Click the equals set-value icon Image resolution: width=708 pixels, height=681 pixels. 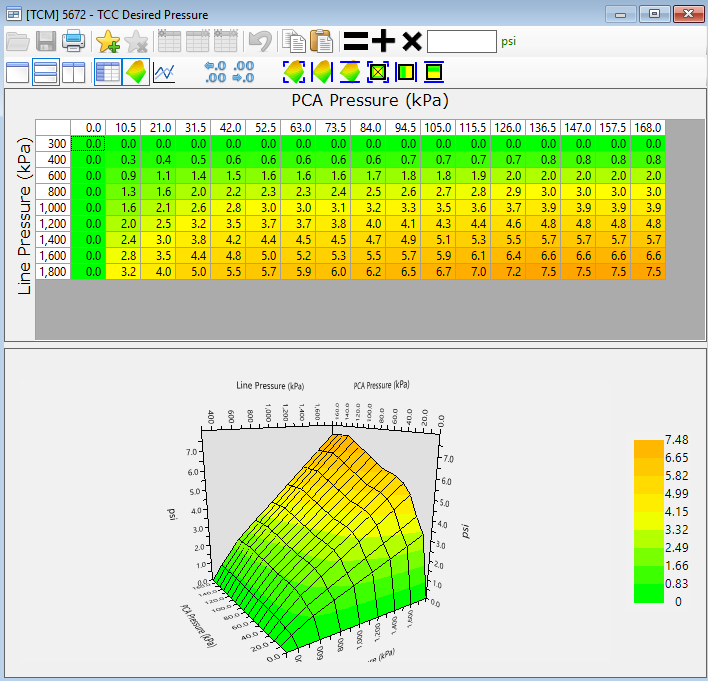(x=356, y=41)
